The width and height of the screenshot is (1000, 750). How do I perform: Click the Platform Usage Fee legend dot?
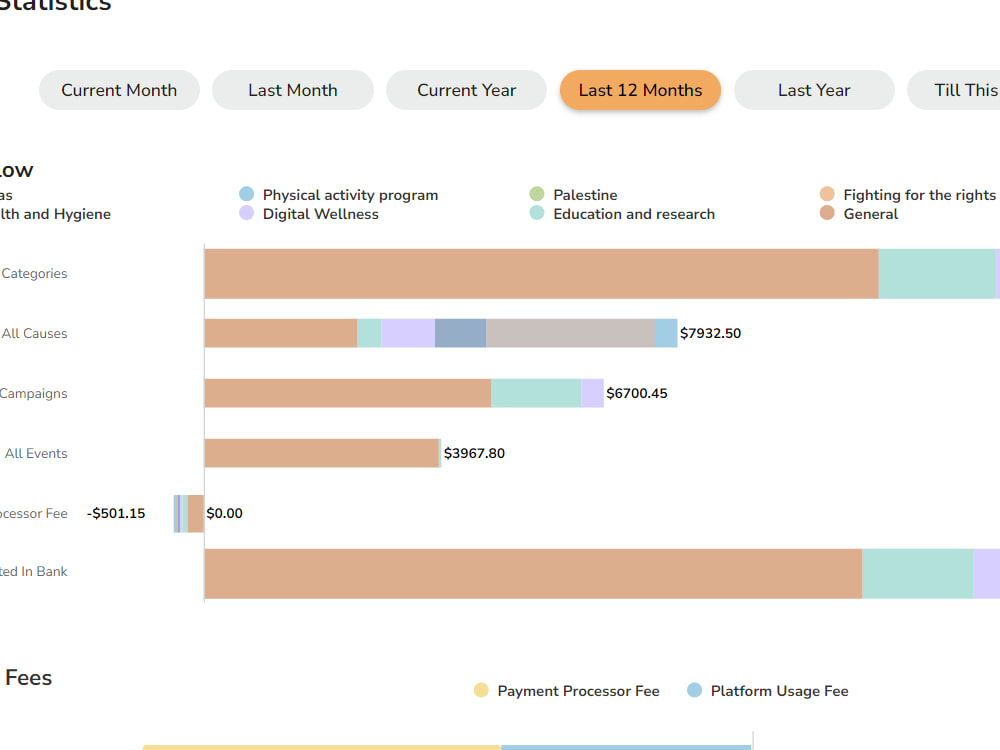pyautogui.click(x=692, y=690)
